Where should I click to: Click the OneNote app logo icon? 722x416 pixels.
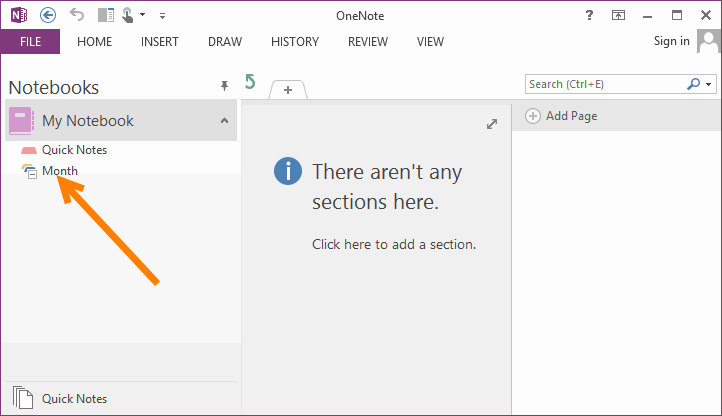coord(19,15)
